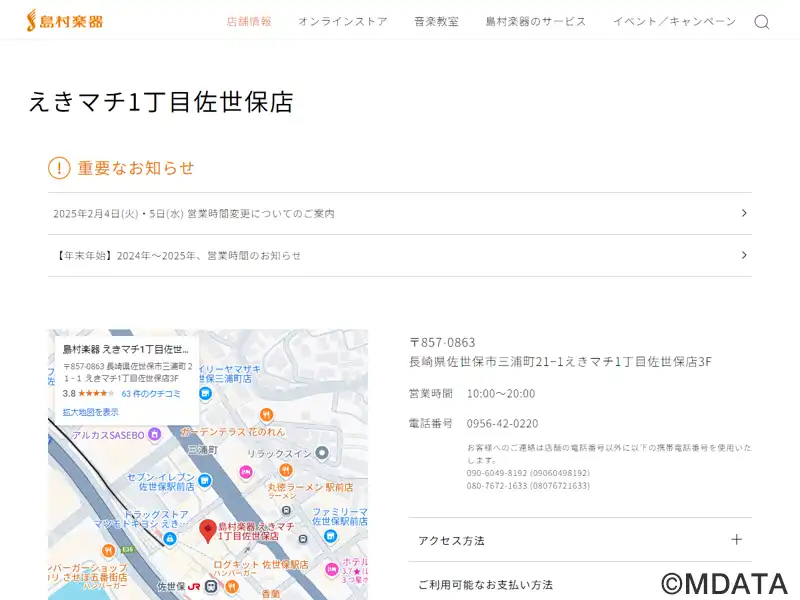Click the pink hotel marker near 丸徳ラーメン
Image resolution: width=800 pixels, height=600 pixels.
[246, 472]
